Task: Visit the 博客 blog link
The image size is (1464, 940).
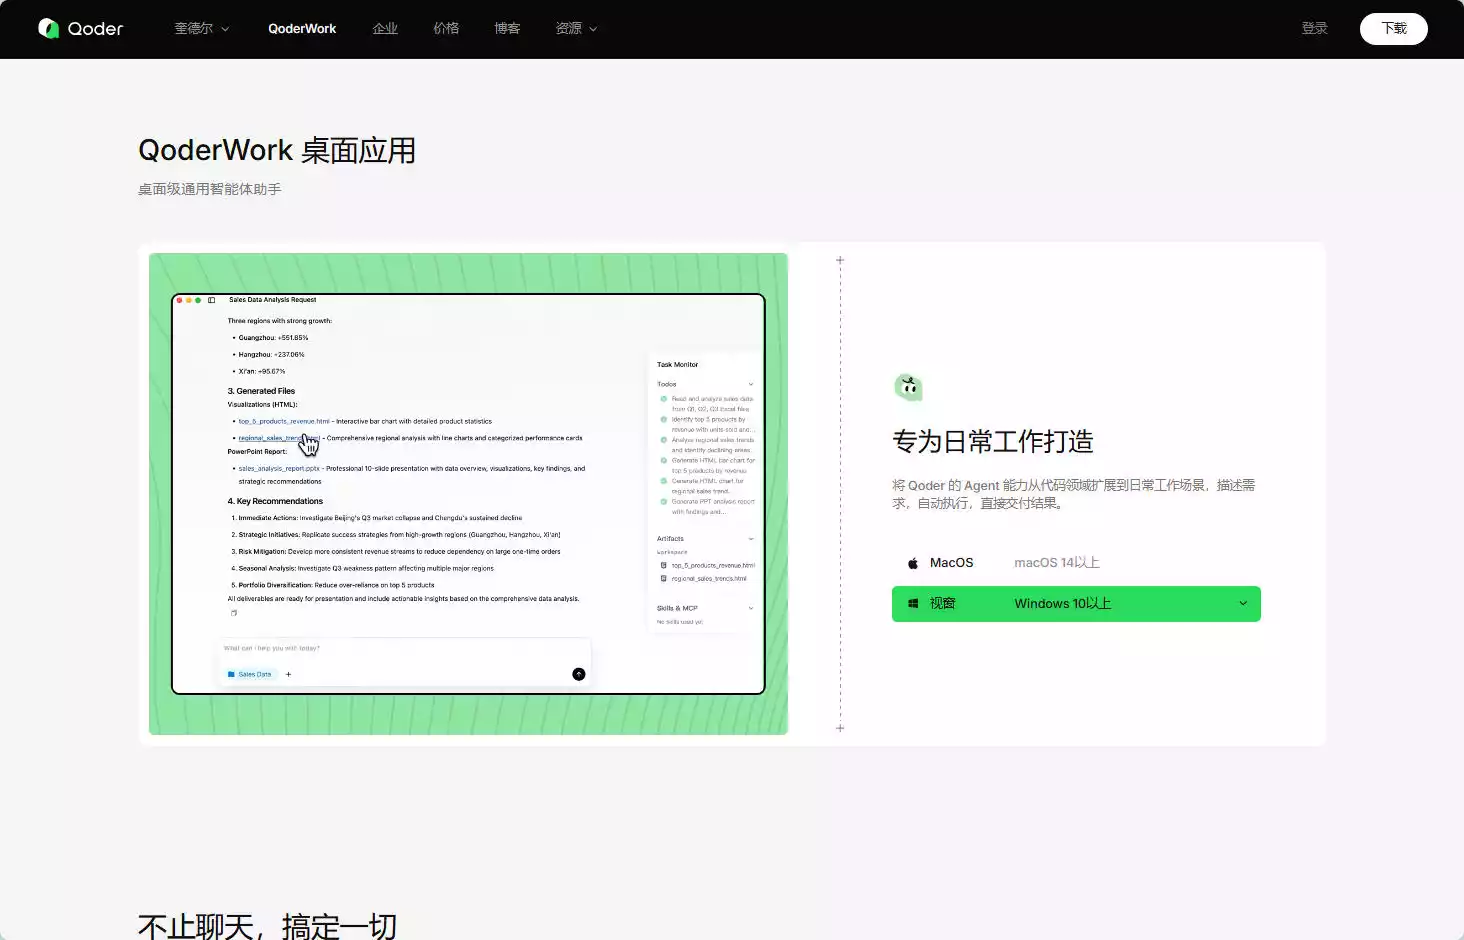Action: pos(507,28)
